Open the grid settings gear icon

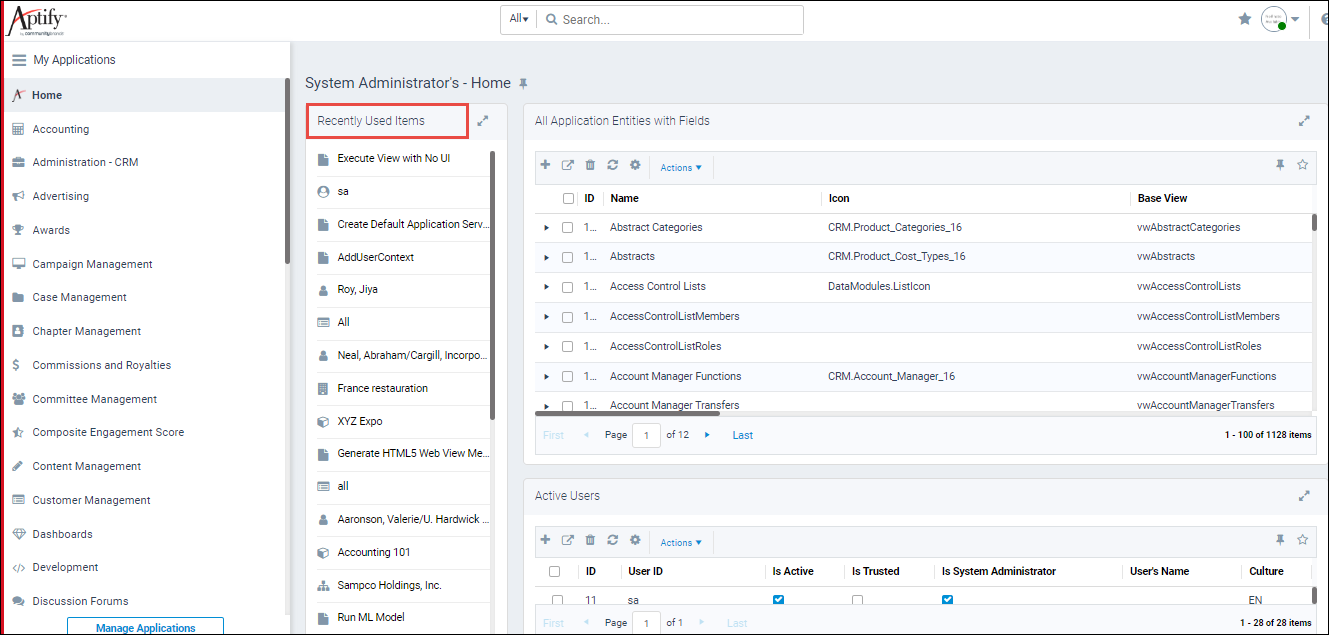tap(635, 164)
